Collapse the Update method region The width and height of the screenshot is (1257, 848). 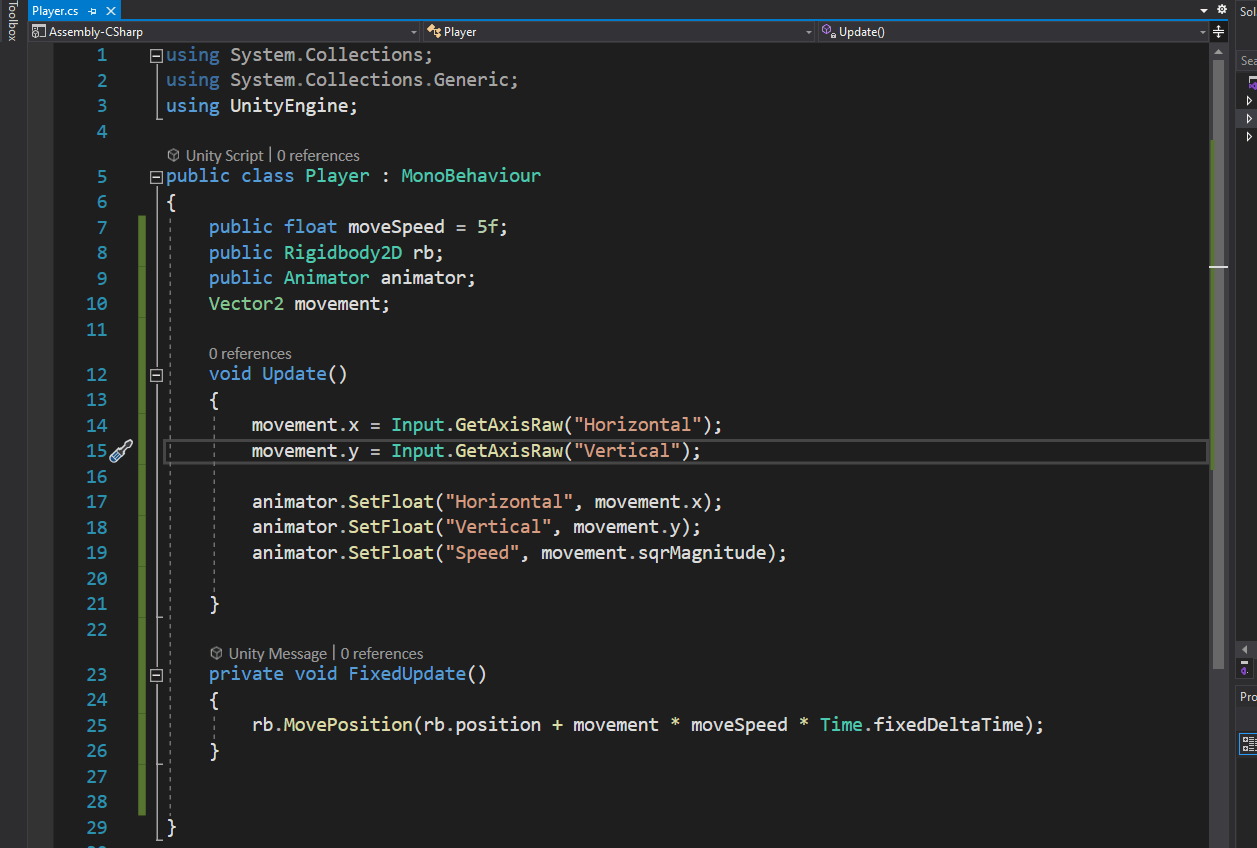click(156, 375)
